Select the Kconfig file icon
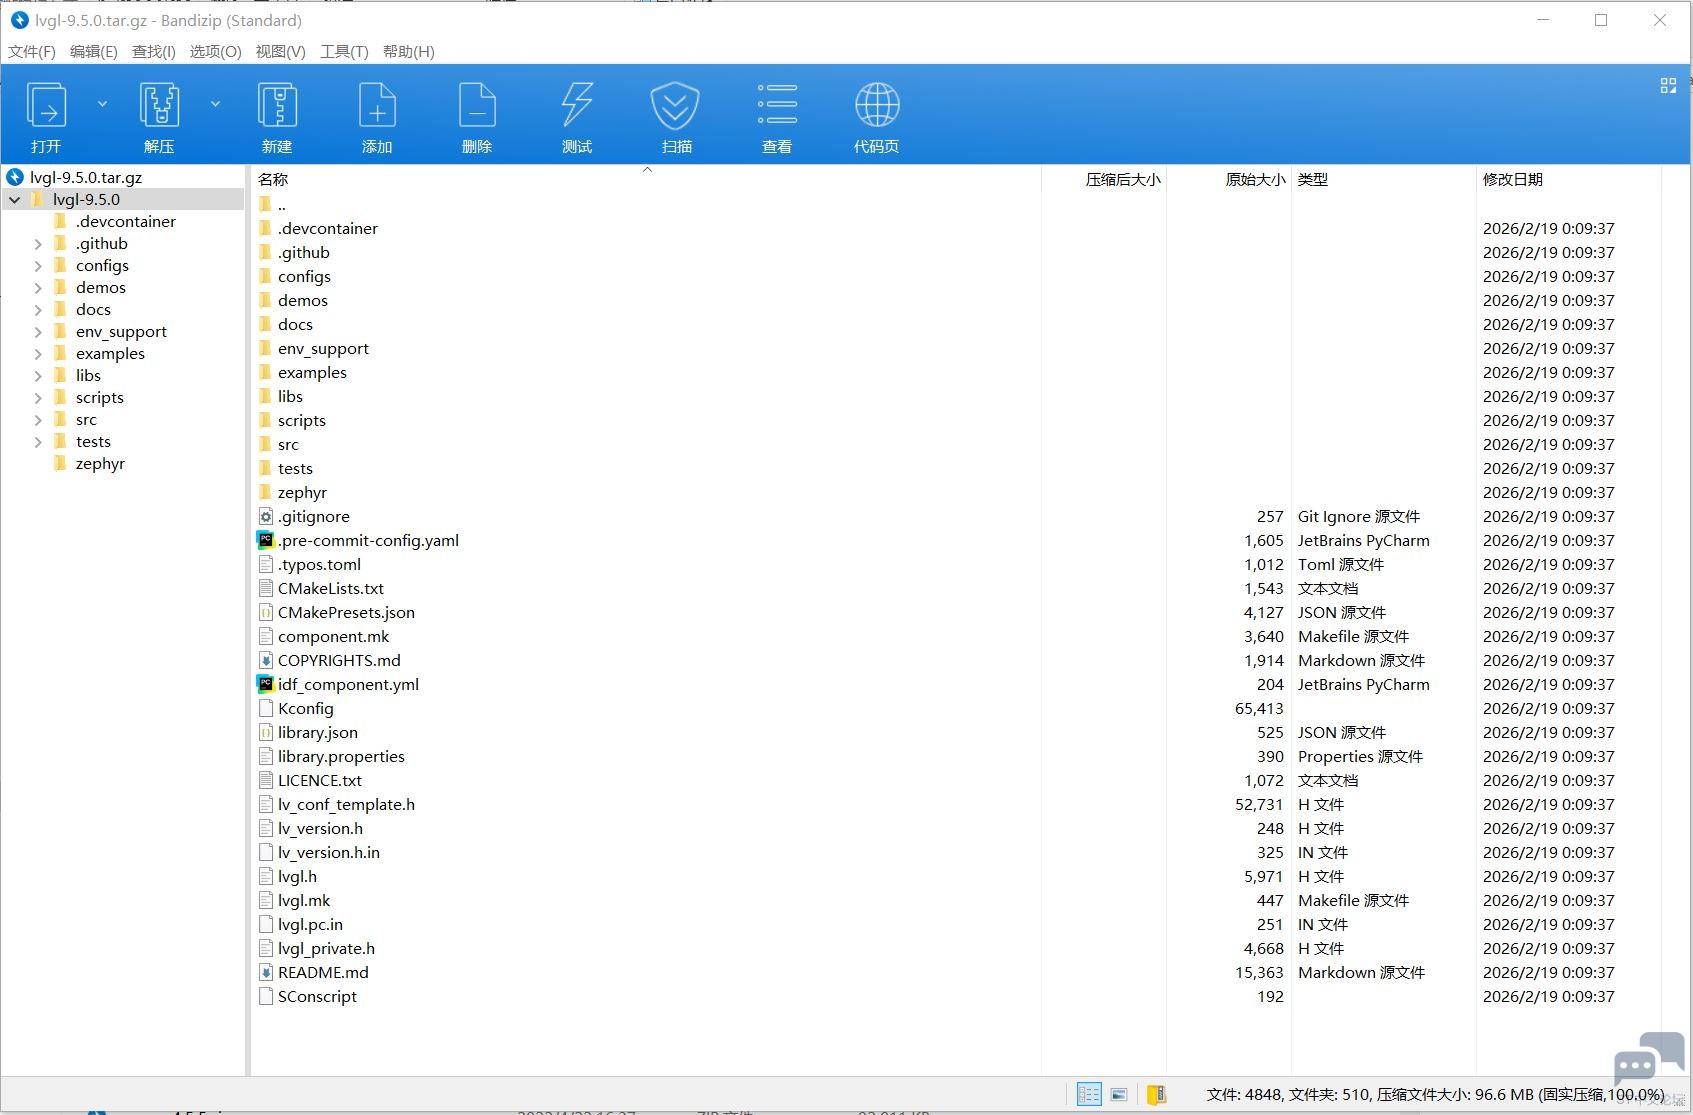 point(266,709)
